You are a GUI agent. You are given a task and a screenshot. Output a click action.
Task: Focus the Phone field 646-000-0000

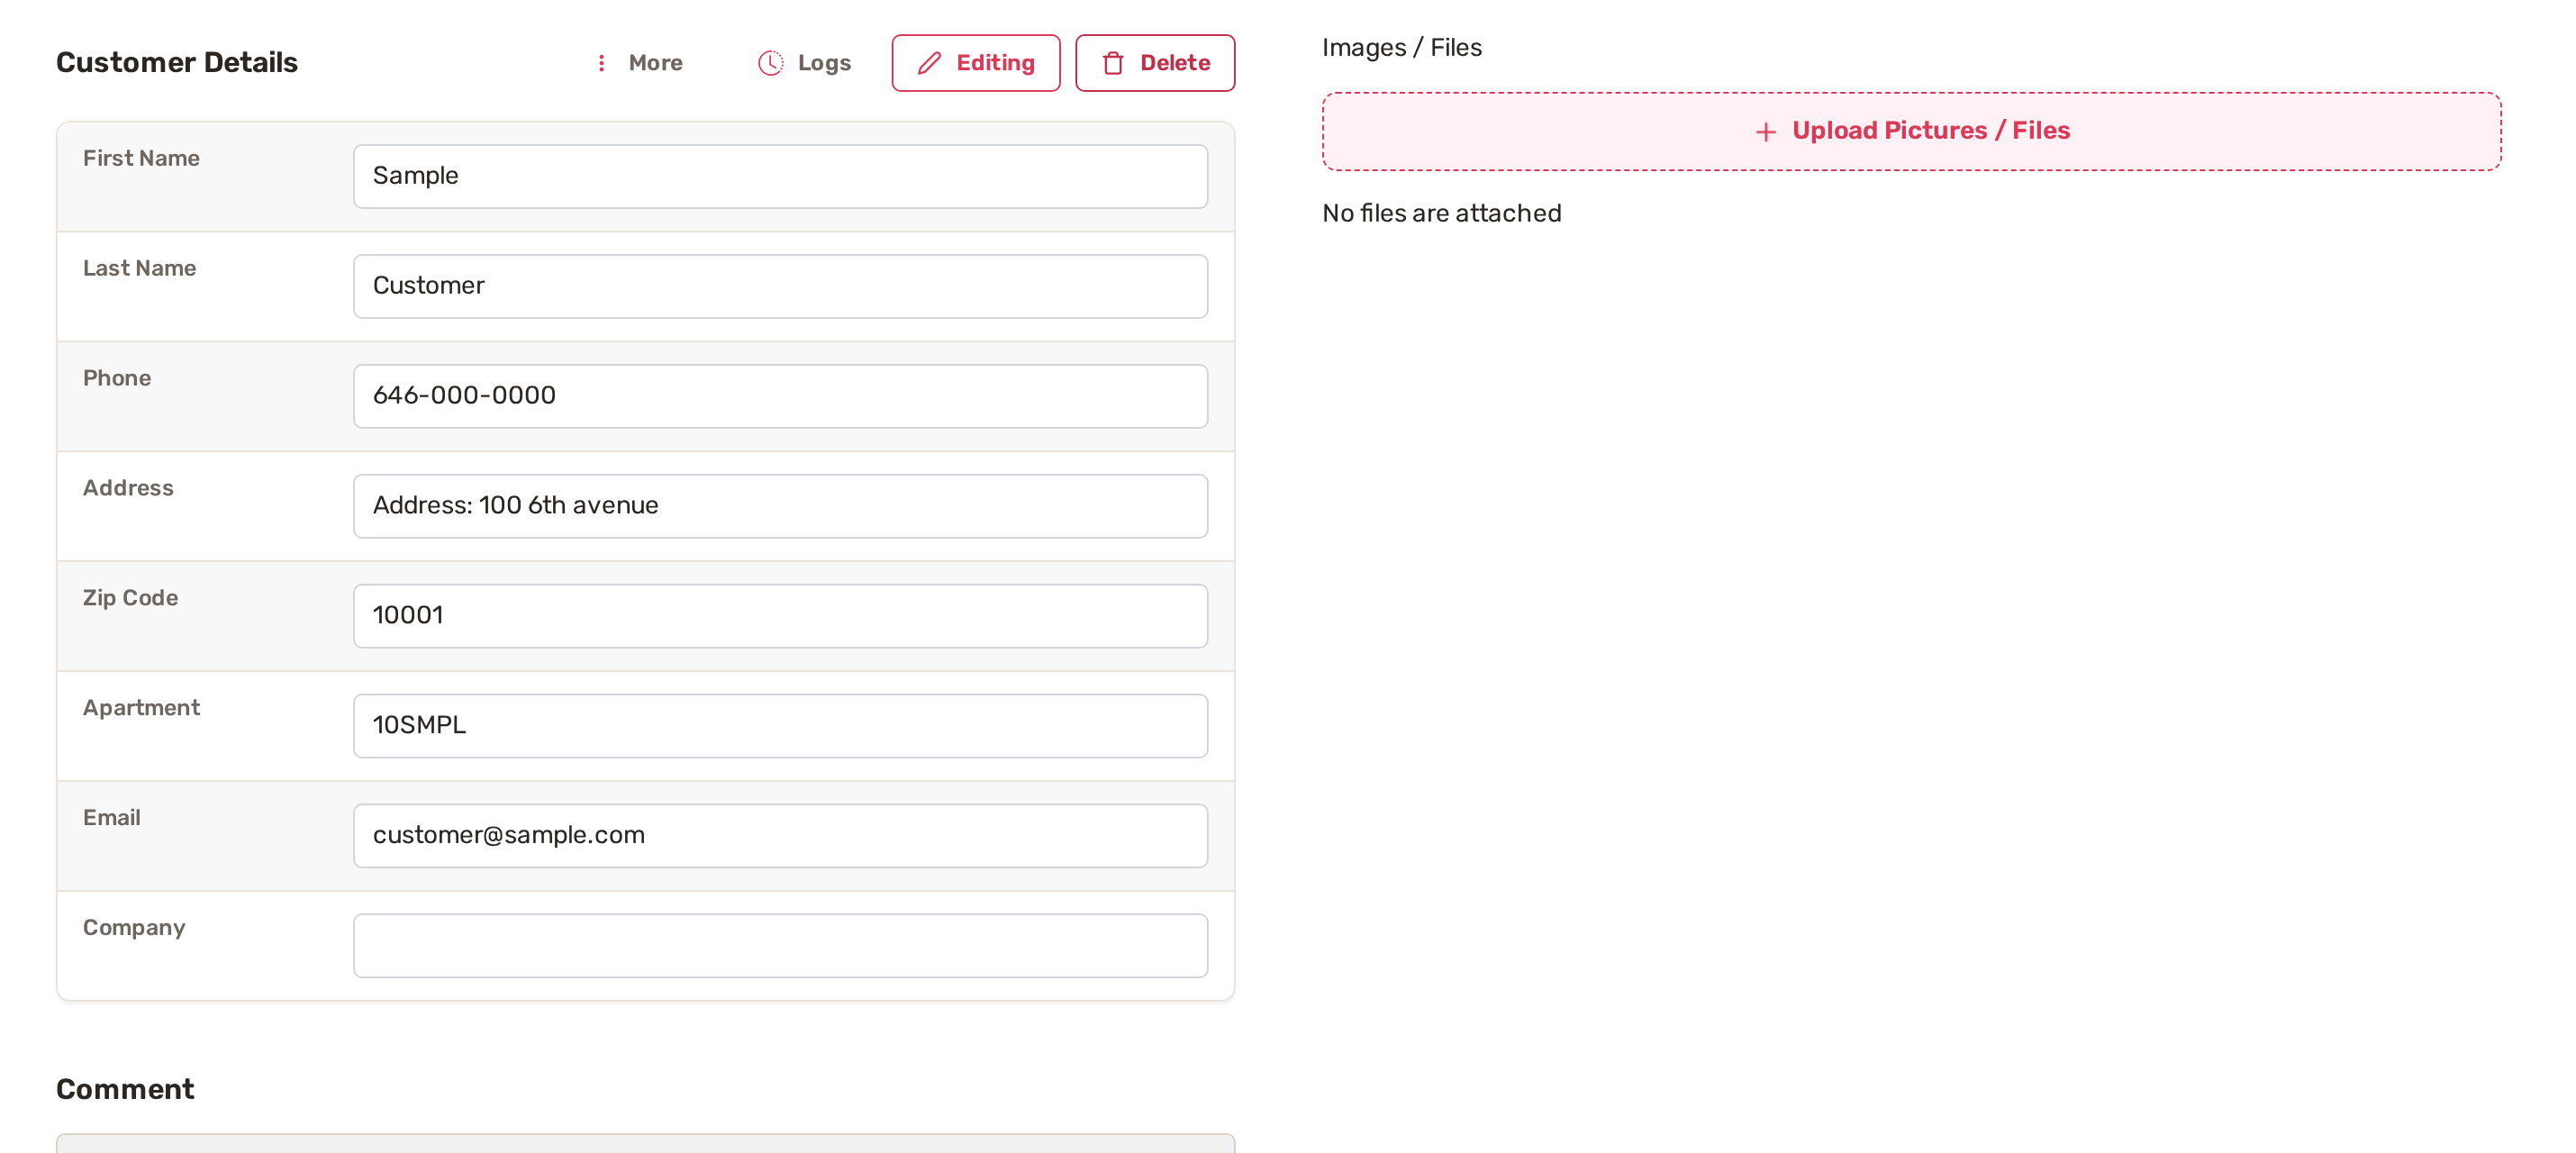(780, 396)
